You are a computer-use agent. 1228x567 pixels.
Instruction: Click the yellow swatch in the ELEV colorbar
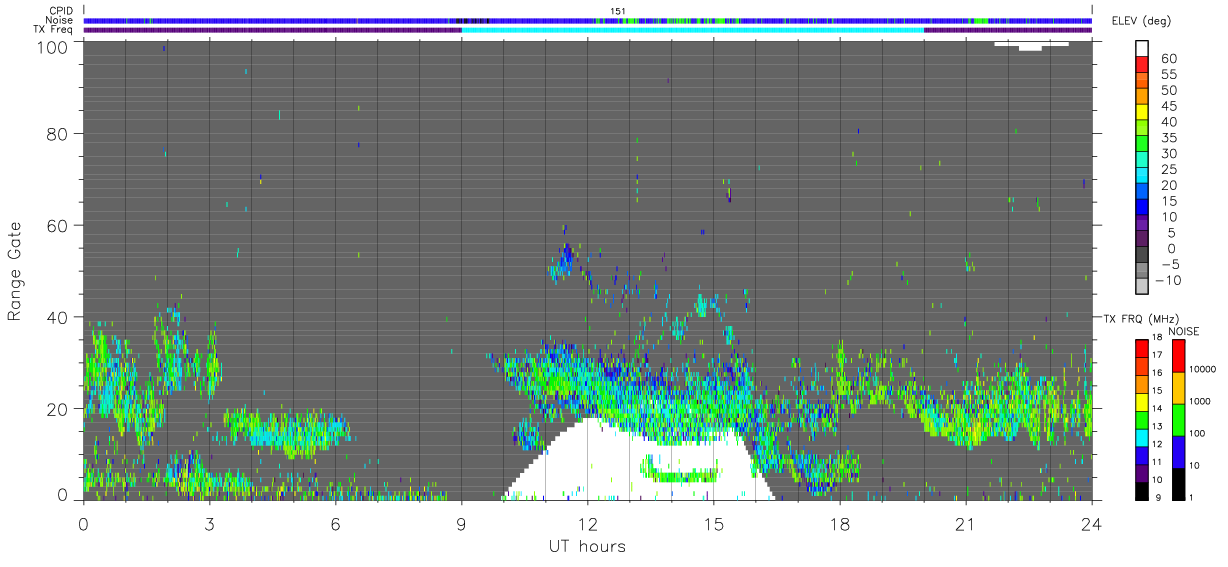[1142, 112]
